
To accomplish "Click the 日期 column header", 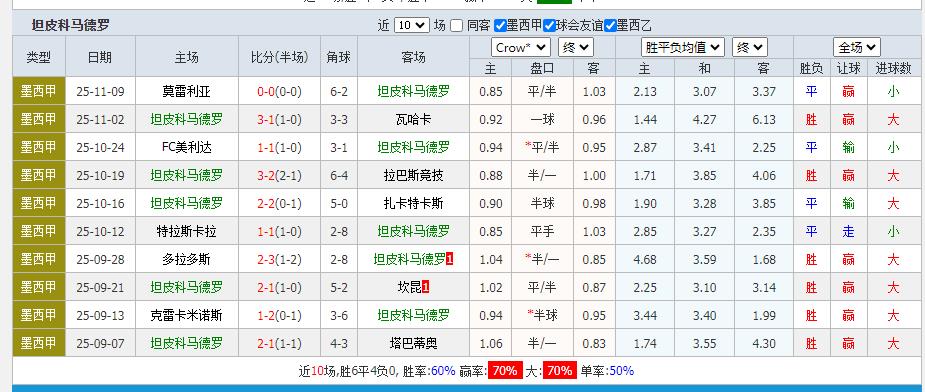I will point(100,57).
